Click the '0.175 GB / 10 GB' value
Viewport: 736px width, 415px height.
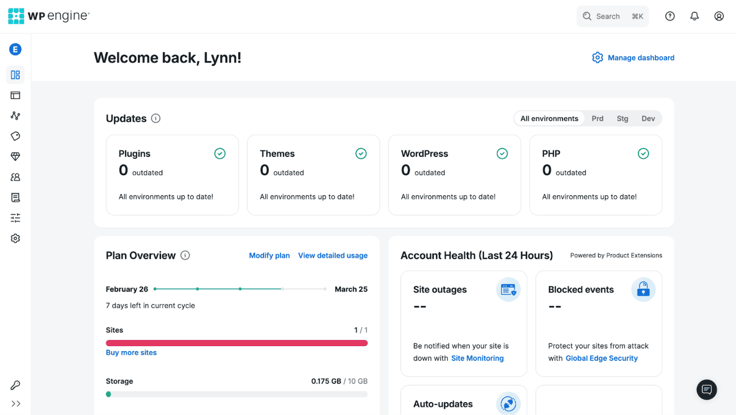tap(339, 381)
